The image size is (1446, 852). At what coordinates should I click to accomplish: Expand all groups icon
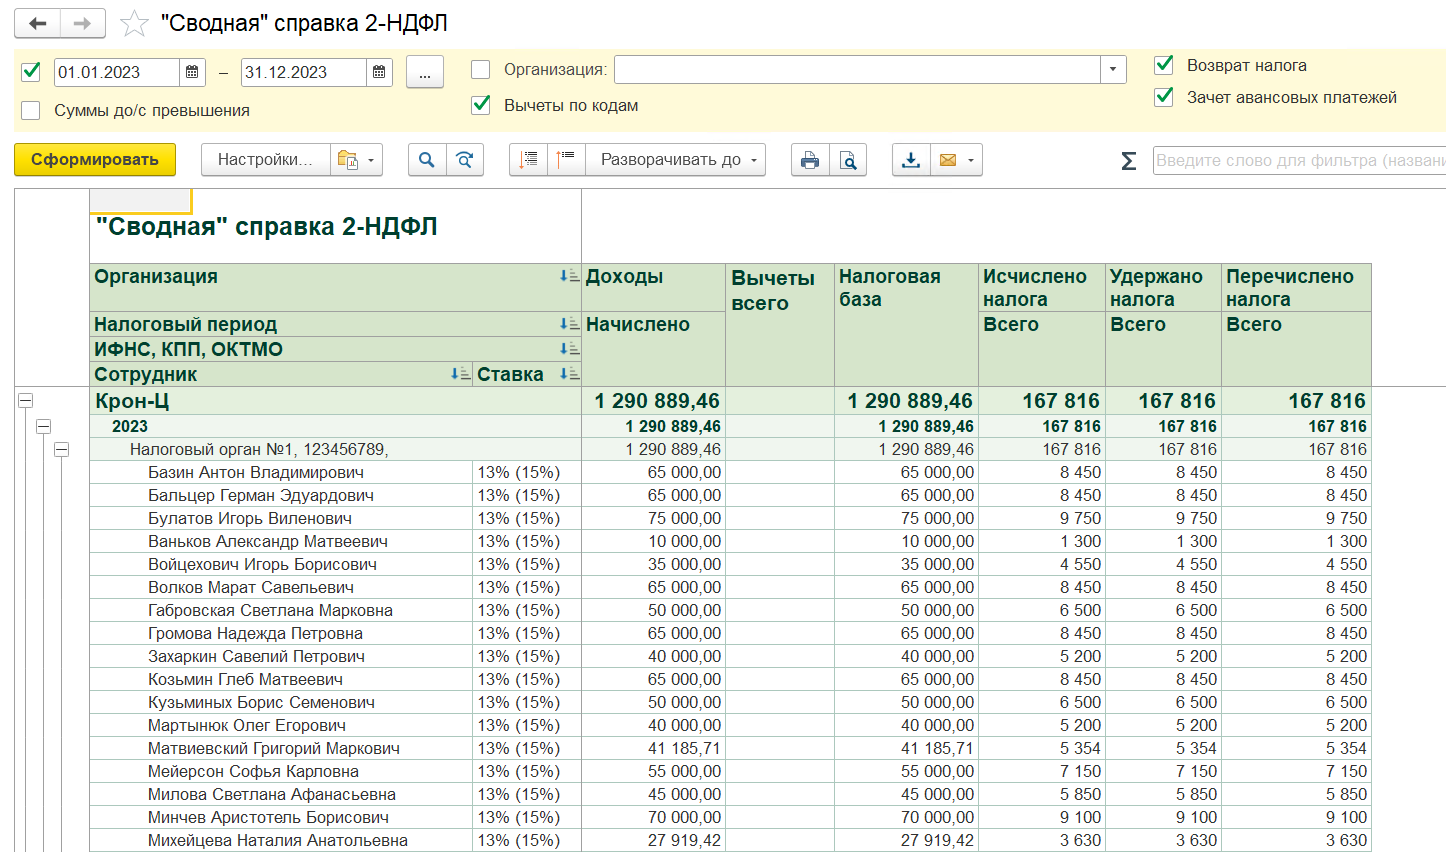click(x=529, y=160)
